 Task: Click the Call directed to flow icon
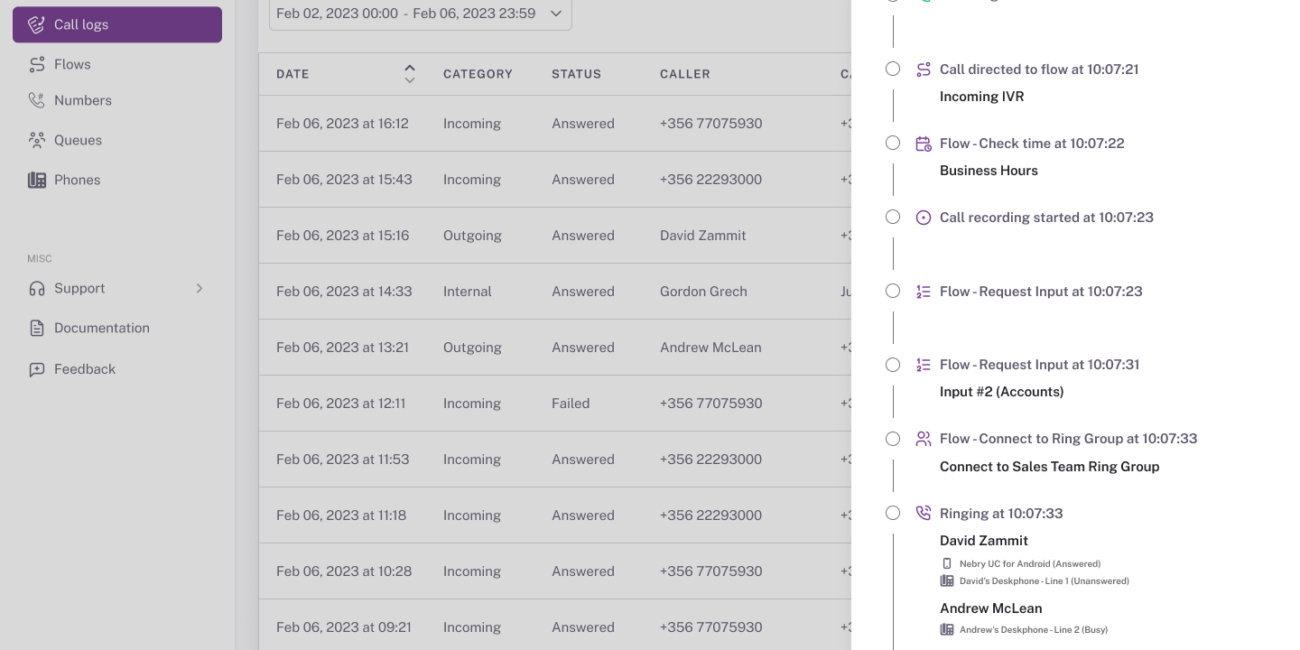(x=923, y=69)
